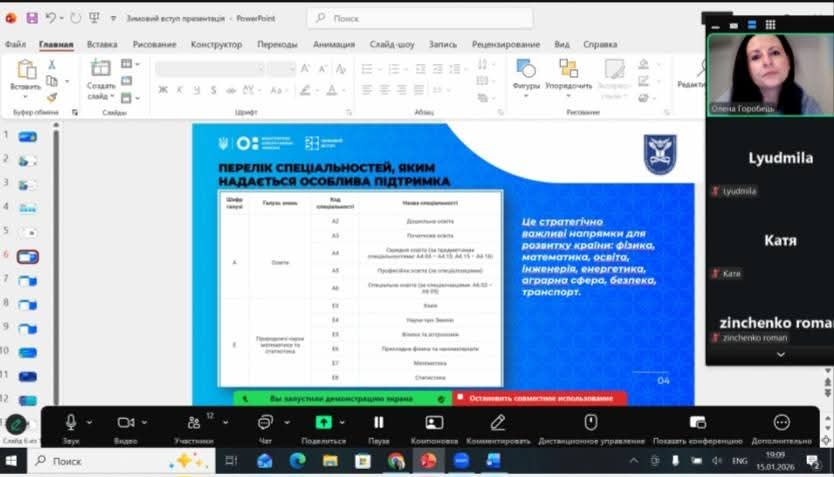Image resolution: width=834 pixels, height=477 pixels.
Task: Open the Анимация ribbon tab
Action: pyautogui.click(x=333, y=44)
